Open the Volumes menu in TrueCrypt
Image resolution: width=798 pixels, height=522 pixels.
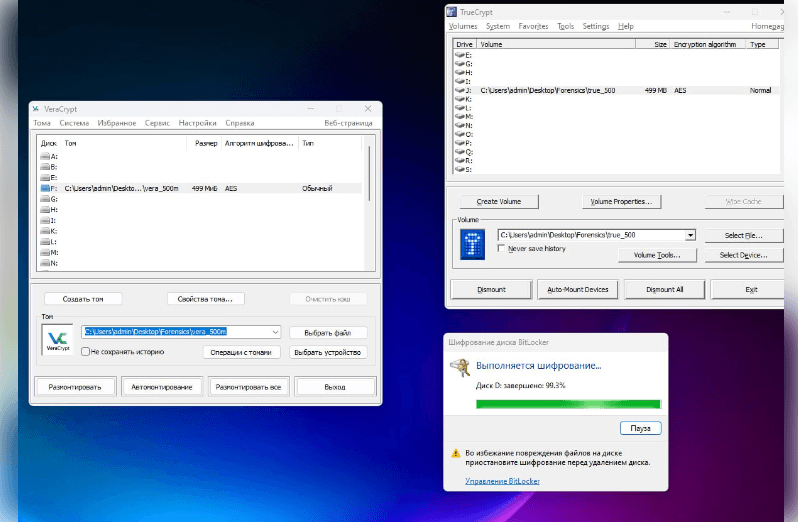pos(463,26)
